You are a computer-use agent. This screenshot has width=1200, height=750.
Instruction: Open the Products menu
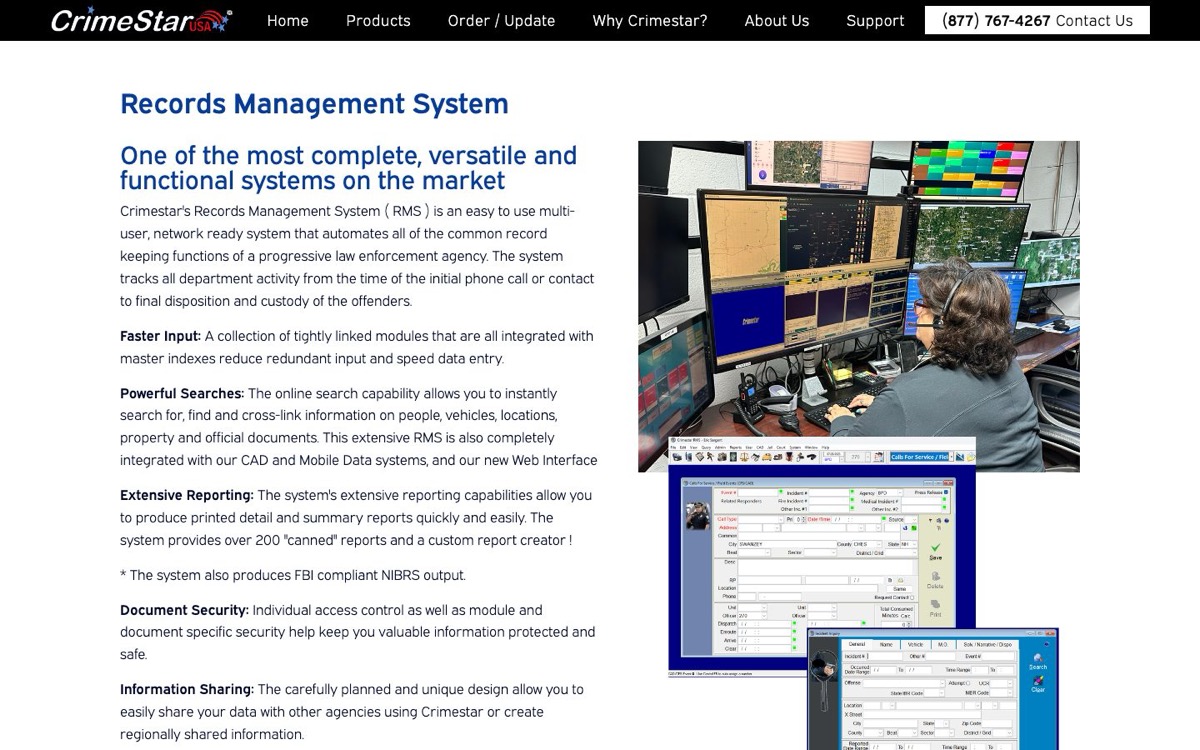click(x=378, y=20)
